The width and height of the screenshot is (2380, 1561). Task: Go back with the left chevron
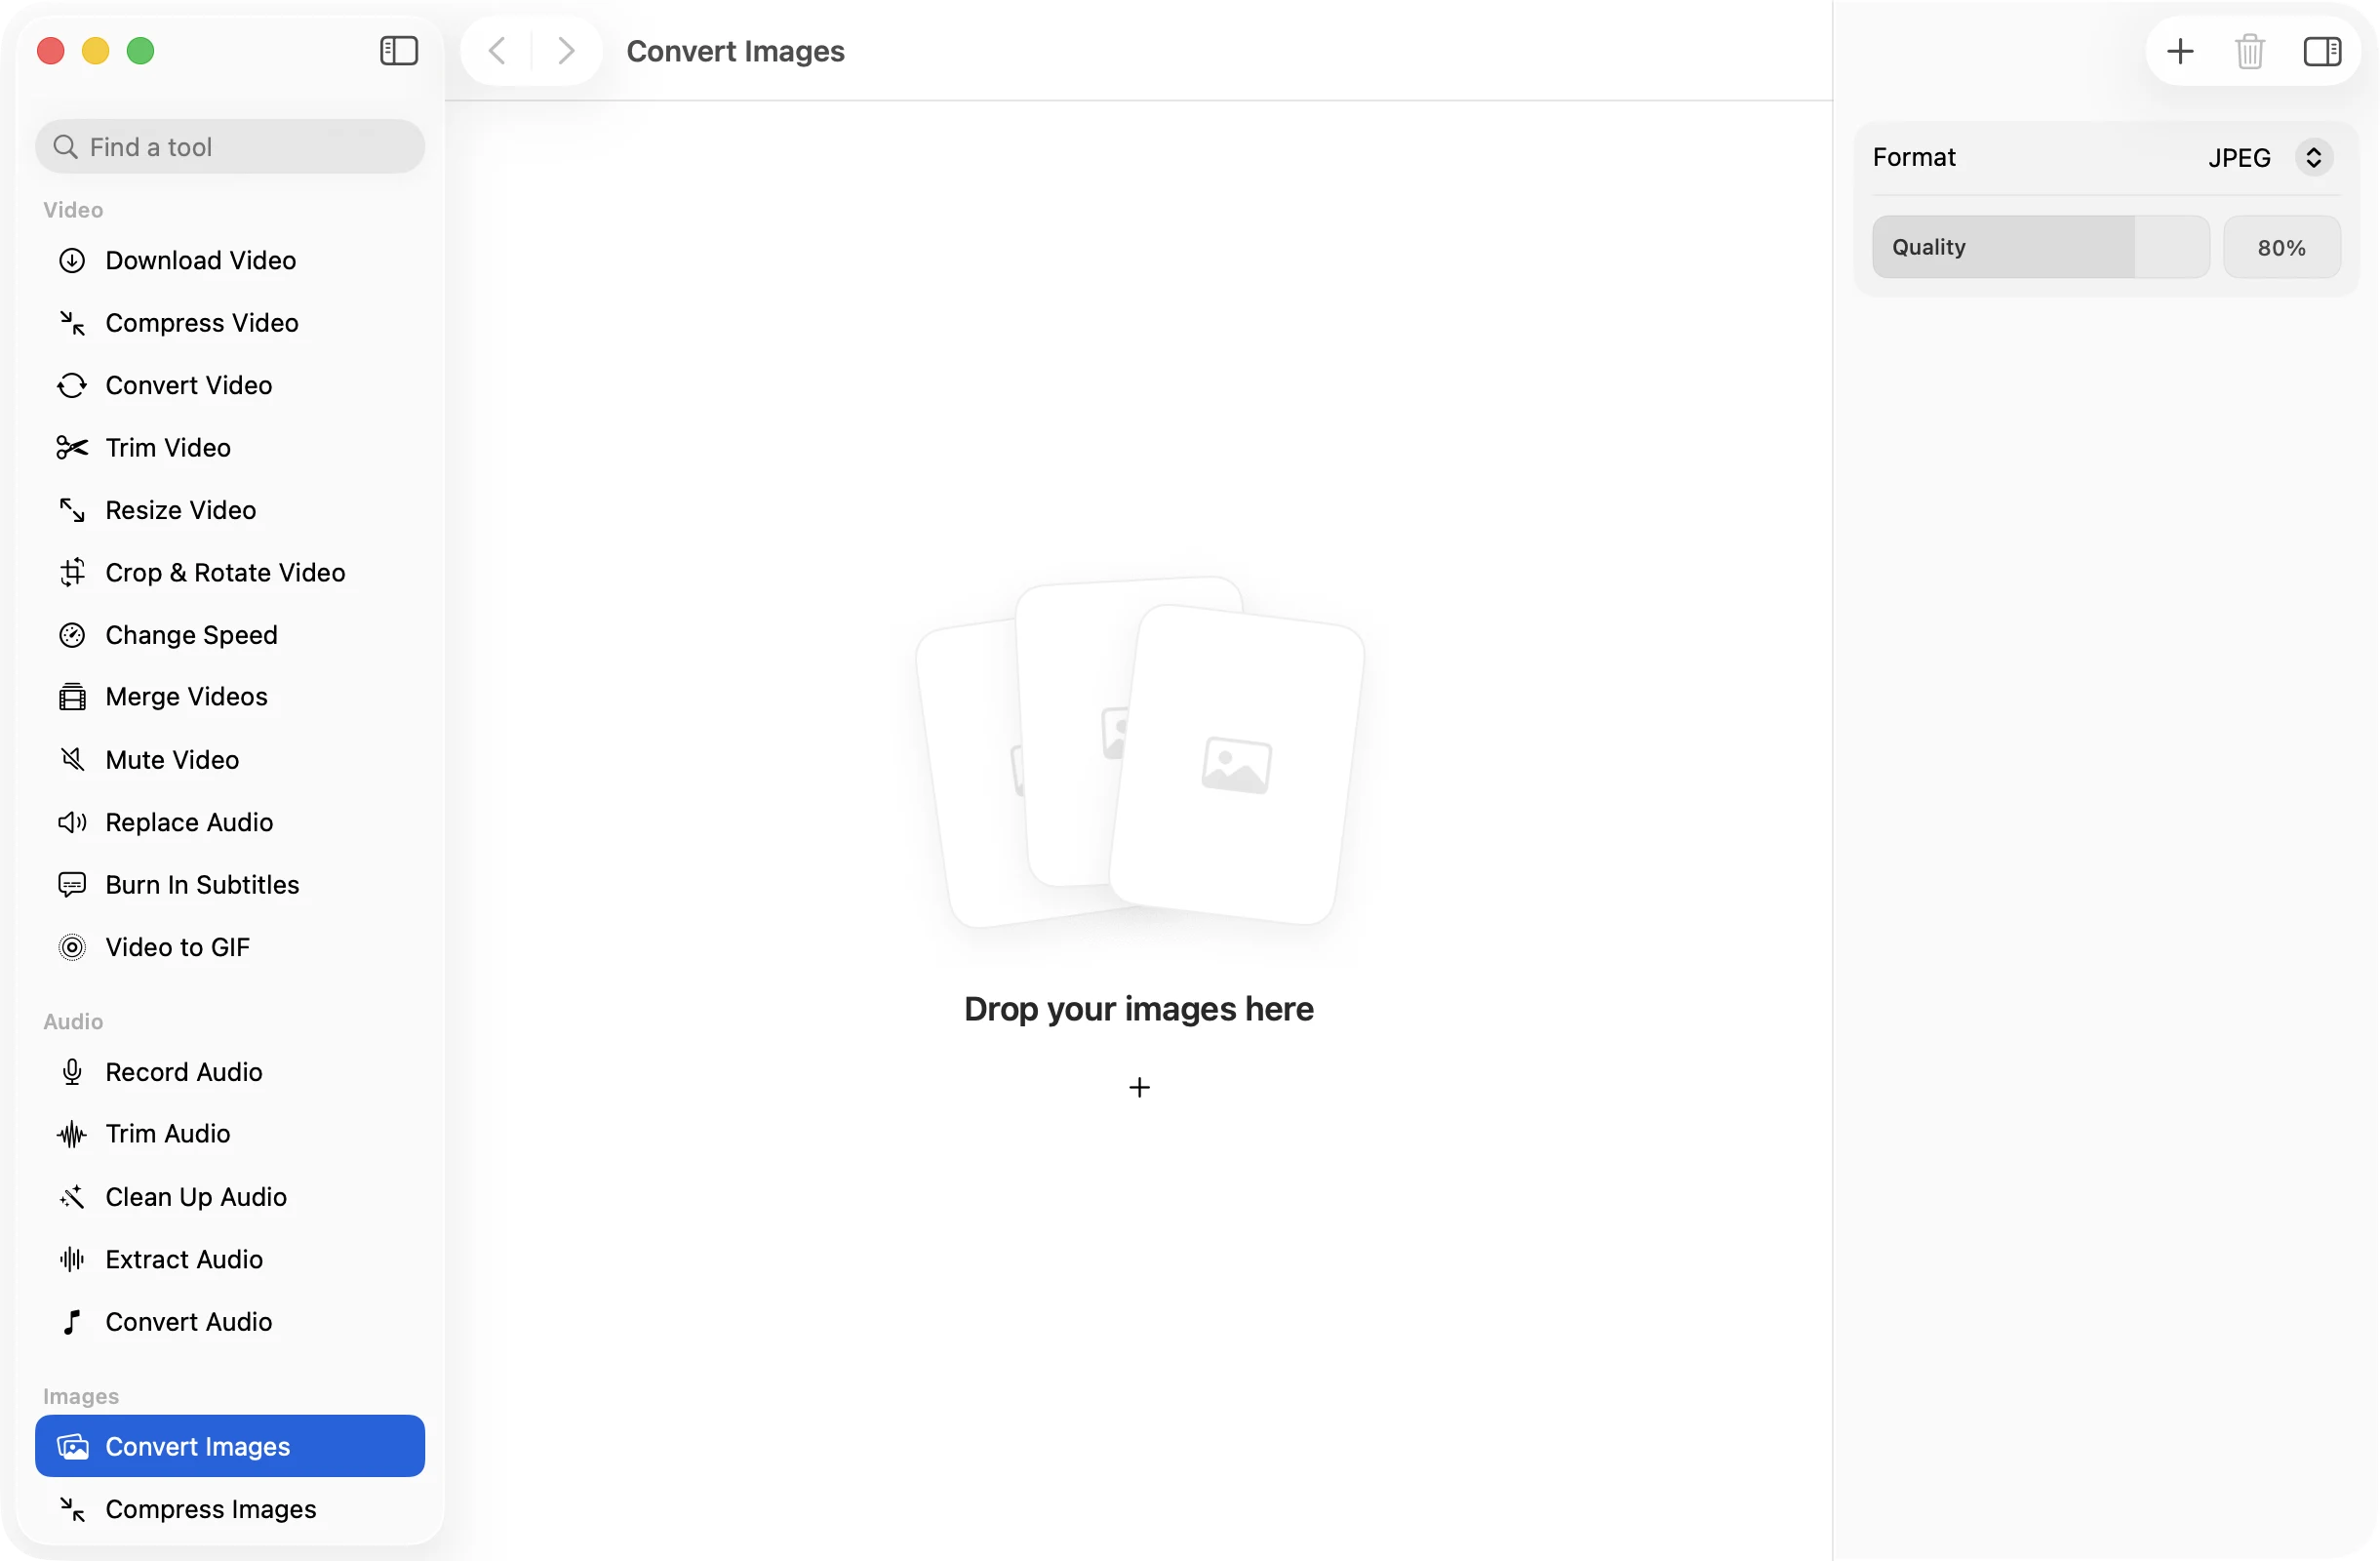pos(497,50)
